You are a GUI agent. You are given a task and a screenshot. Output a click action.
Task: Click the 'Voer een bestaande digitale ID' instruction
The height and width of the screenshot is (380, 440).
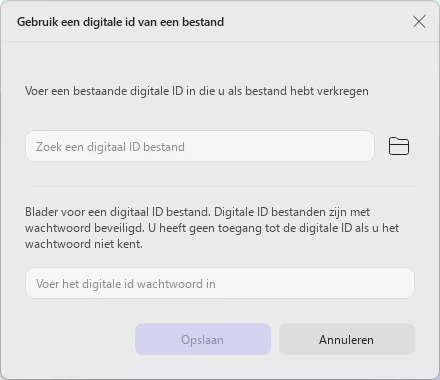197,91
